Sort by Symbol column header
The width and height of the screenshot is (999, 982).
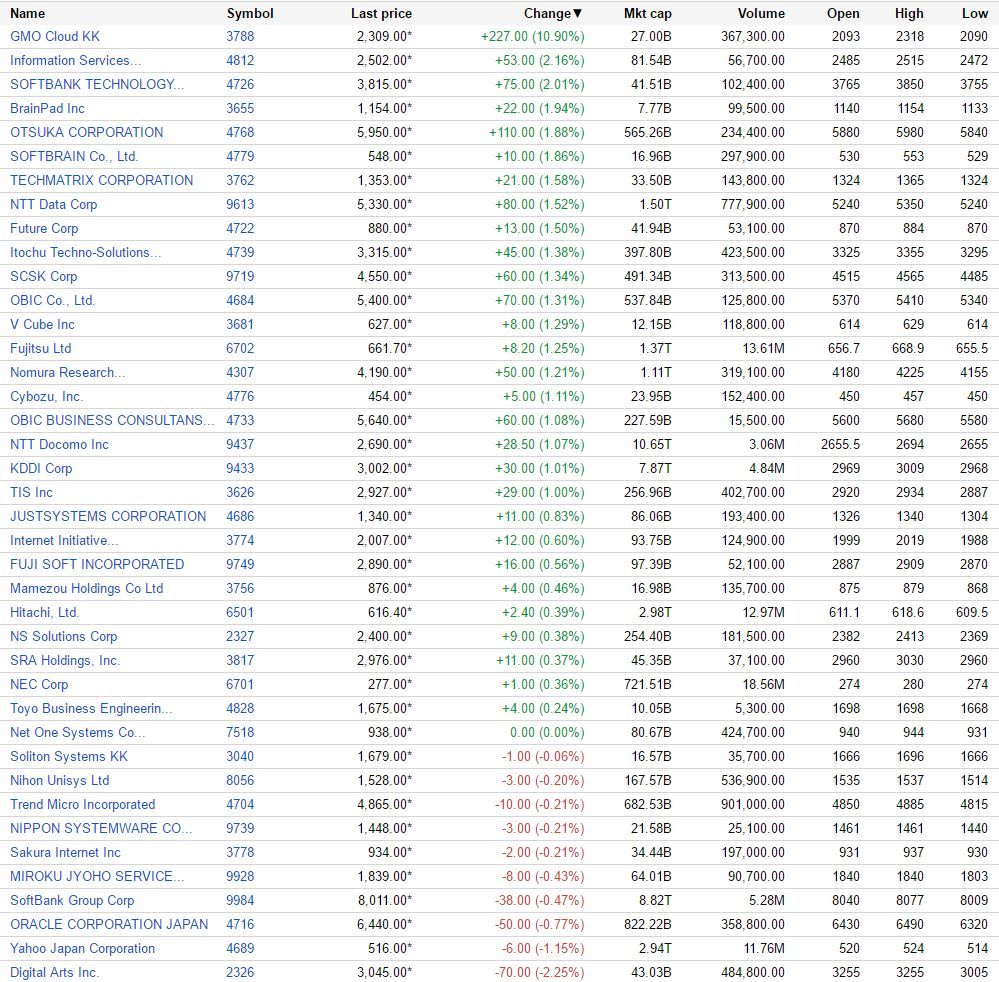tap(250, 13)
